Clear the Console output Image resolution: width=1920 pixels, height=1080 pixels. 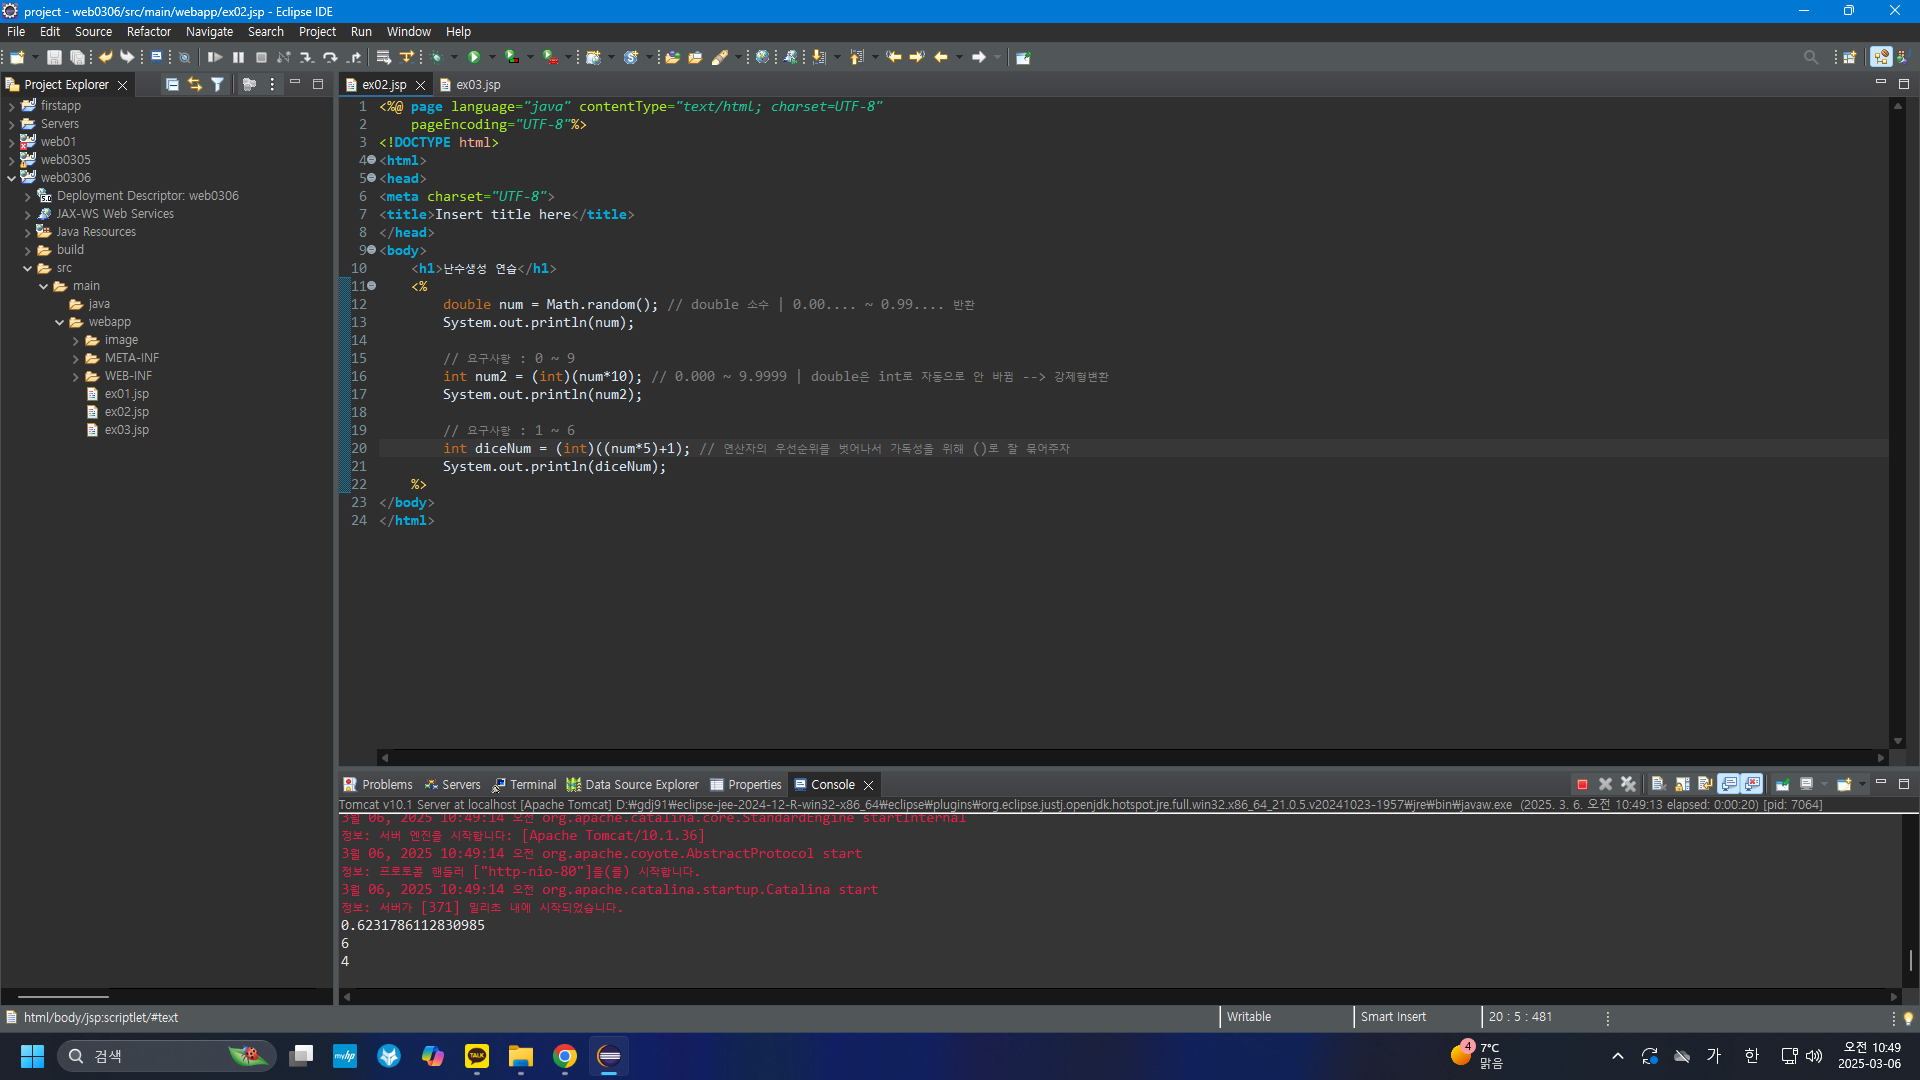coord(1658,785)
